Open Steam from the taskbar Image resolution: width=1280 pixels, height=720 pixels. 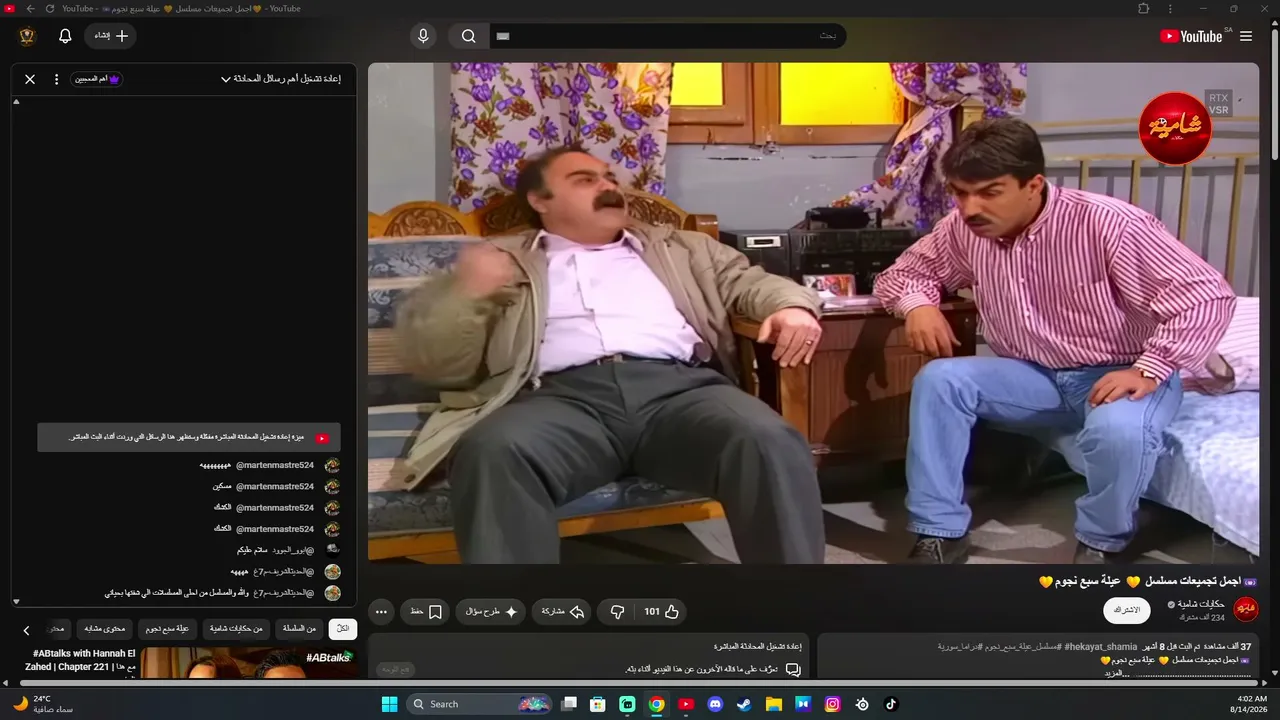pyautogui.click(x=744, y=704)
